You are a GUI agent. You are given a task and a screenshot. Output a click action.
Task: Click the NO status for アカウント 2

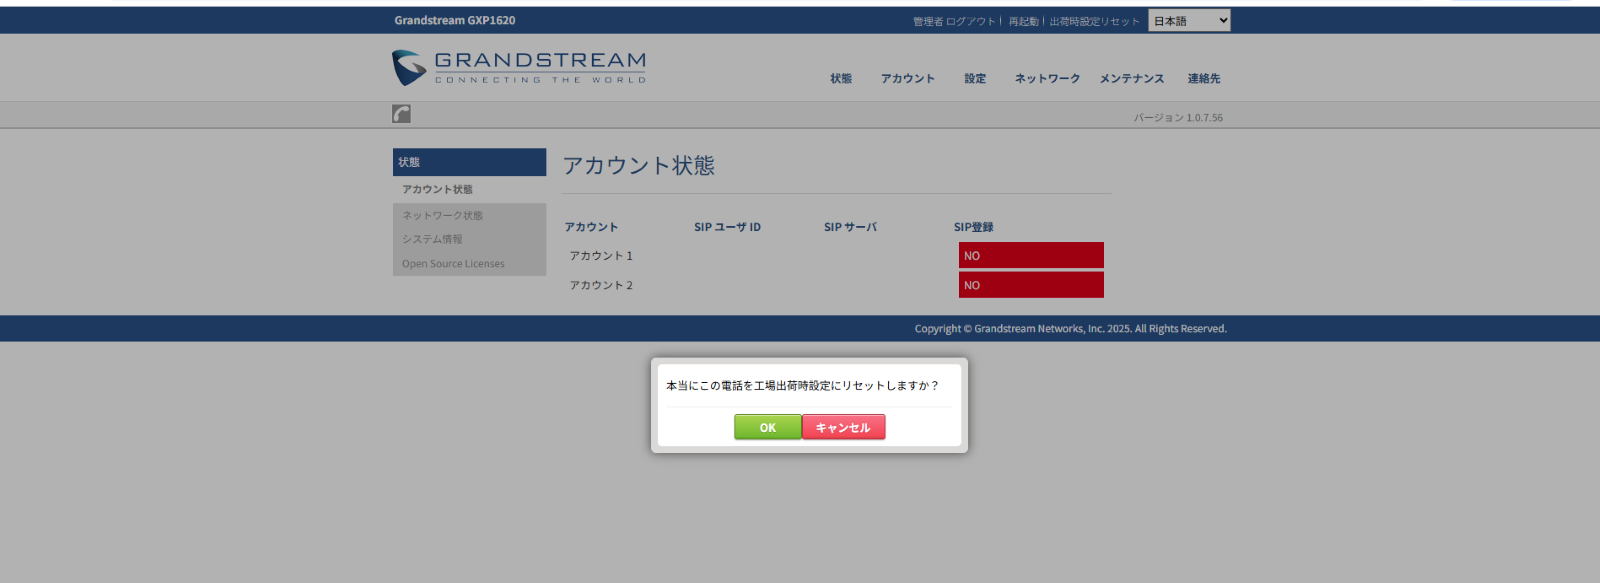point(1031,285)
